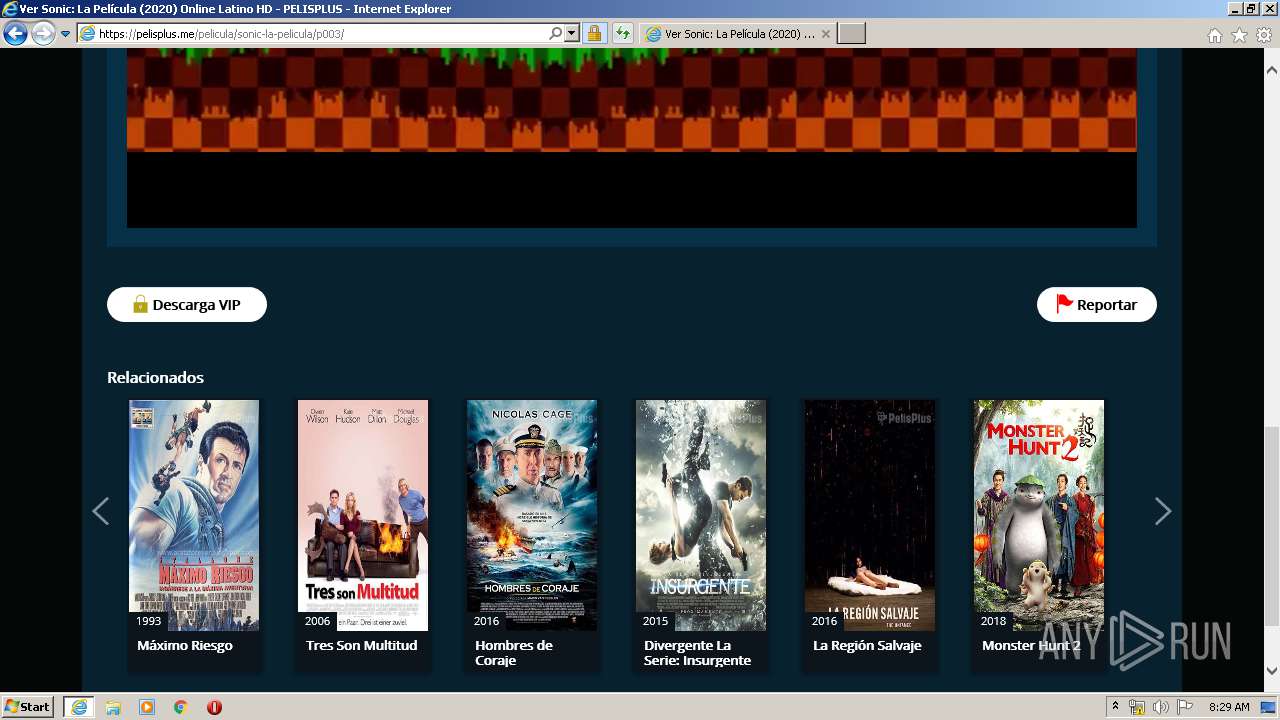Open Internet Explorer in the taskbar

point(79,707)
